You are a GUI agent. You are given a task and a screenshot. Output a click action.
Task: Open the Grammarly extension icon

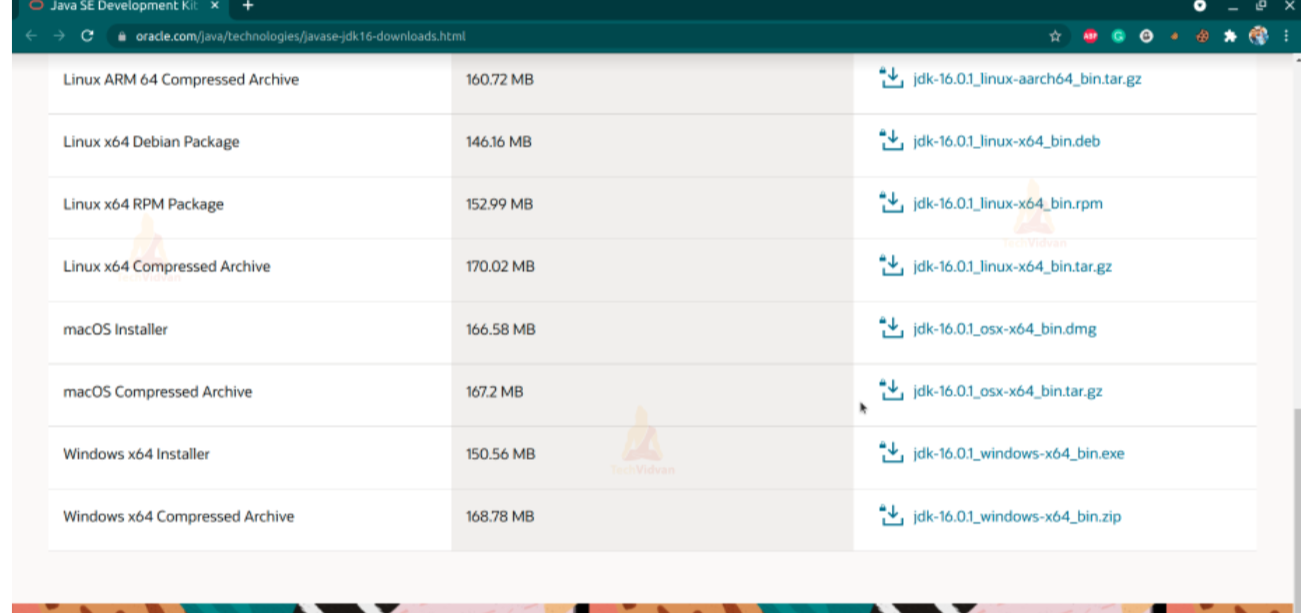tap(1118, 36)
